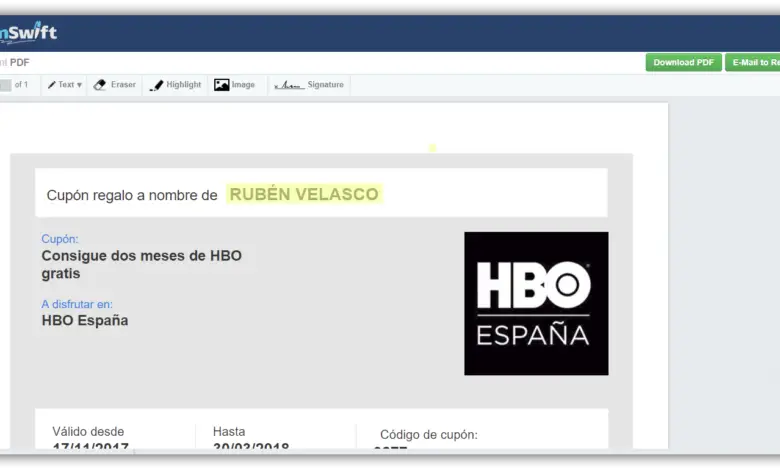Click the highlighted name RUBÉN VELASCO
This screenshot has width=780, height=470.
[x=304, y=194]
